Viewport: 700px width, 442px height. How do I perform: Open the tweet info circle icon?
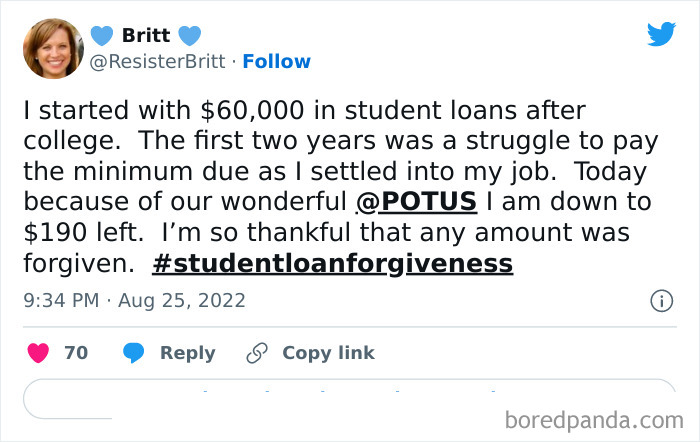pyautogui.click(x=661, y=300)
